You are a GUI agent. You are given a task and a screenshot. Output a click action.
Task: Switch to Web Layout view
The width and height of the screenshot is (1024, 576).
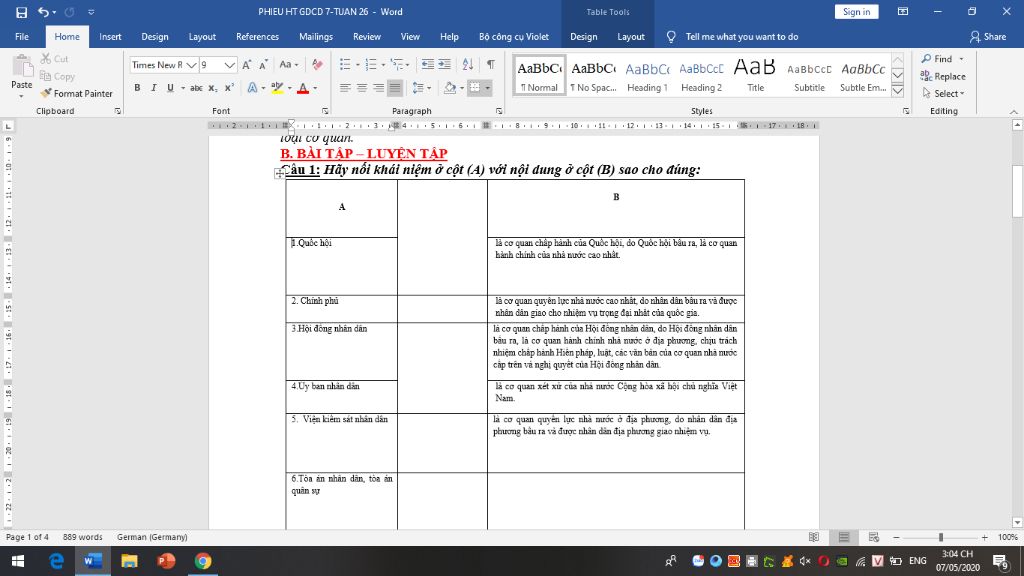pyautogui.click(x=874, y=537)
